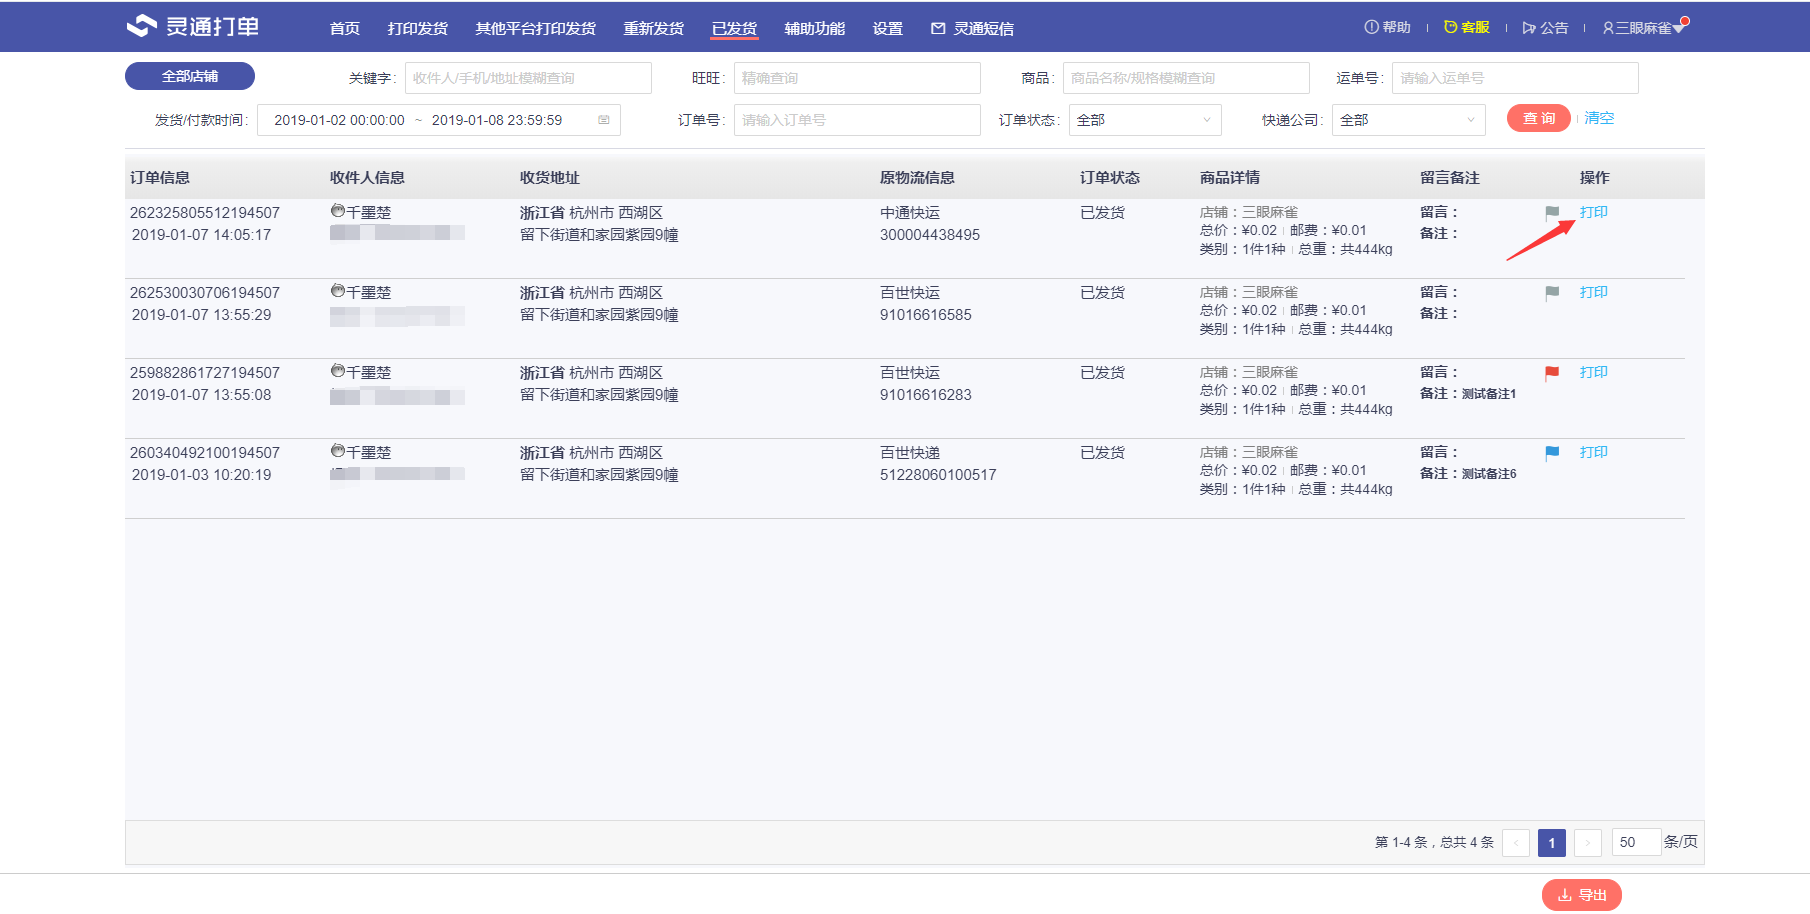Go to 首页 home tab
Screen dimensions: 1810x914
tap(345, 28)
